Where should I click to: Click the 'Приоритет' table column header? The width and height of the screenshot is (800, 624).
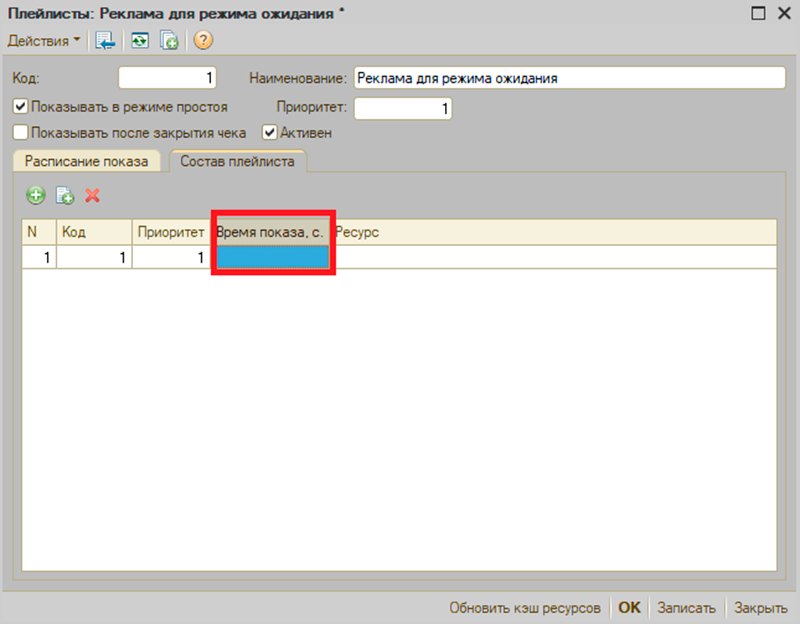[171, 232]
